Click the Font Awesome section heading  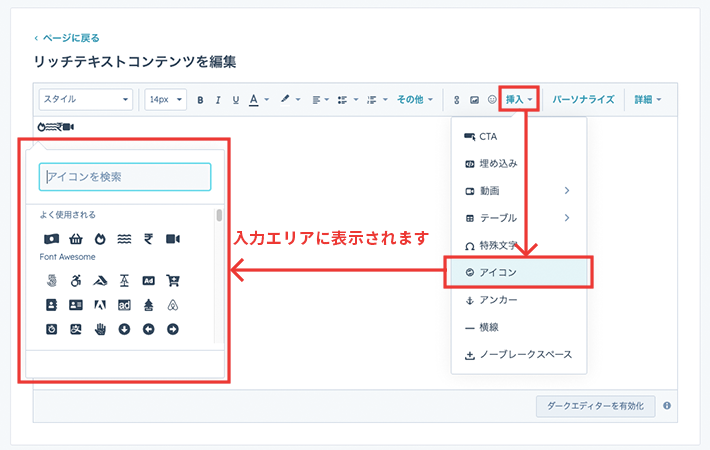pyautogui.click(x=67, y=257)
